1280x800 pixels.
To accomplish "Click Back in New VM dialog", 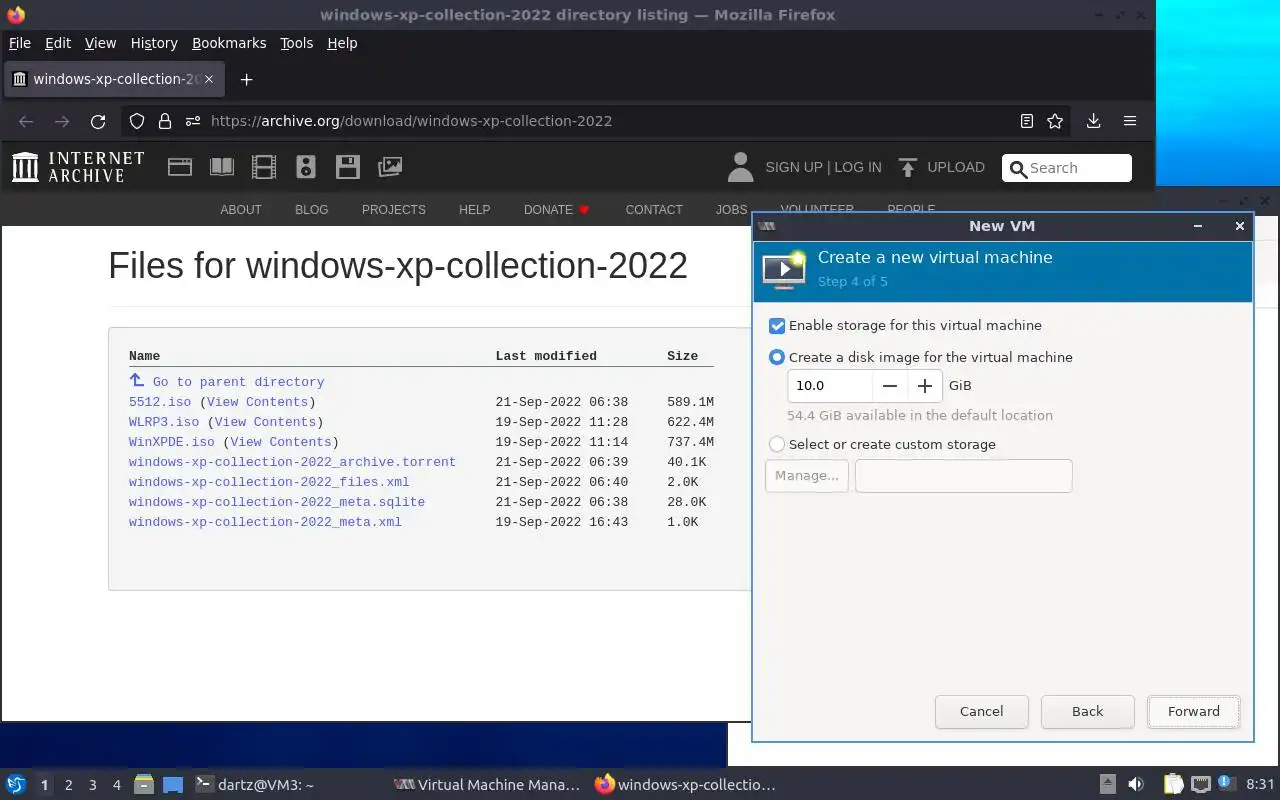I will pos(1088,712).
